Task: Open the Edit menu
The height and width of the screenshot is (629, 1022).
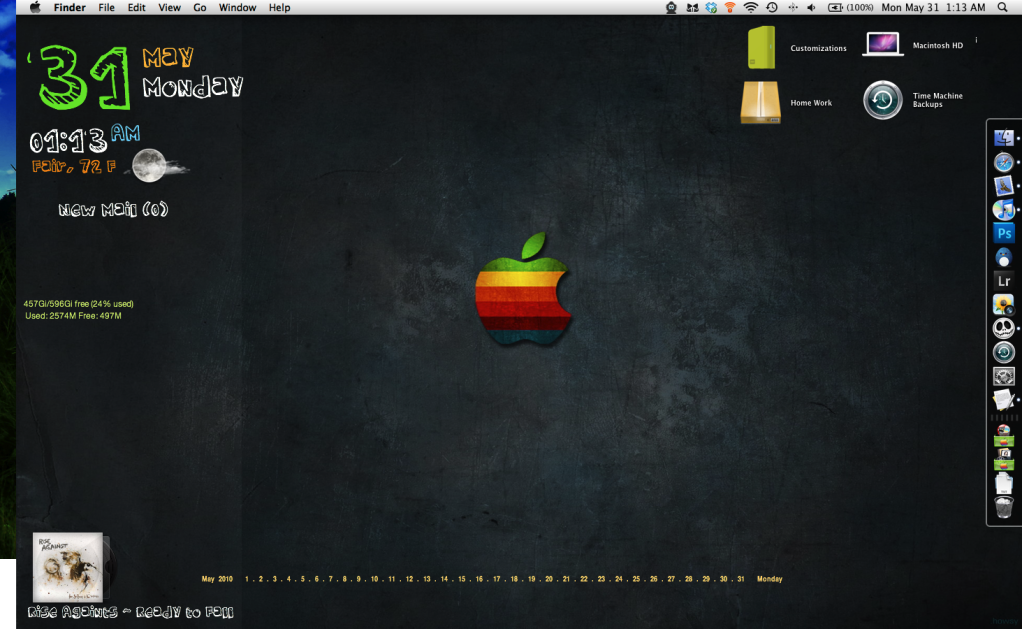Action: (x=136, y=8)
